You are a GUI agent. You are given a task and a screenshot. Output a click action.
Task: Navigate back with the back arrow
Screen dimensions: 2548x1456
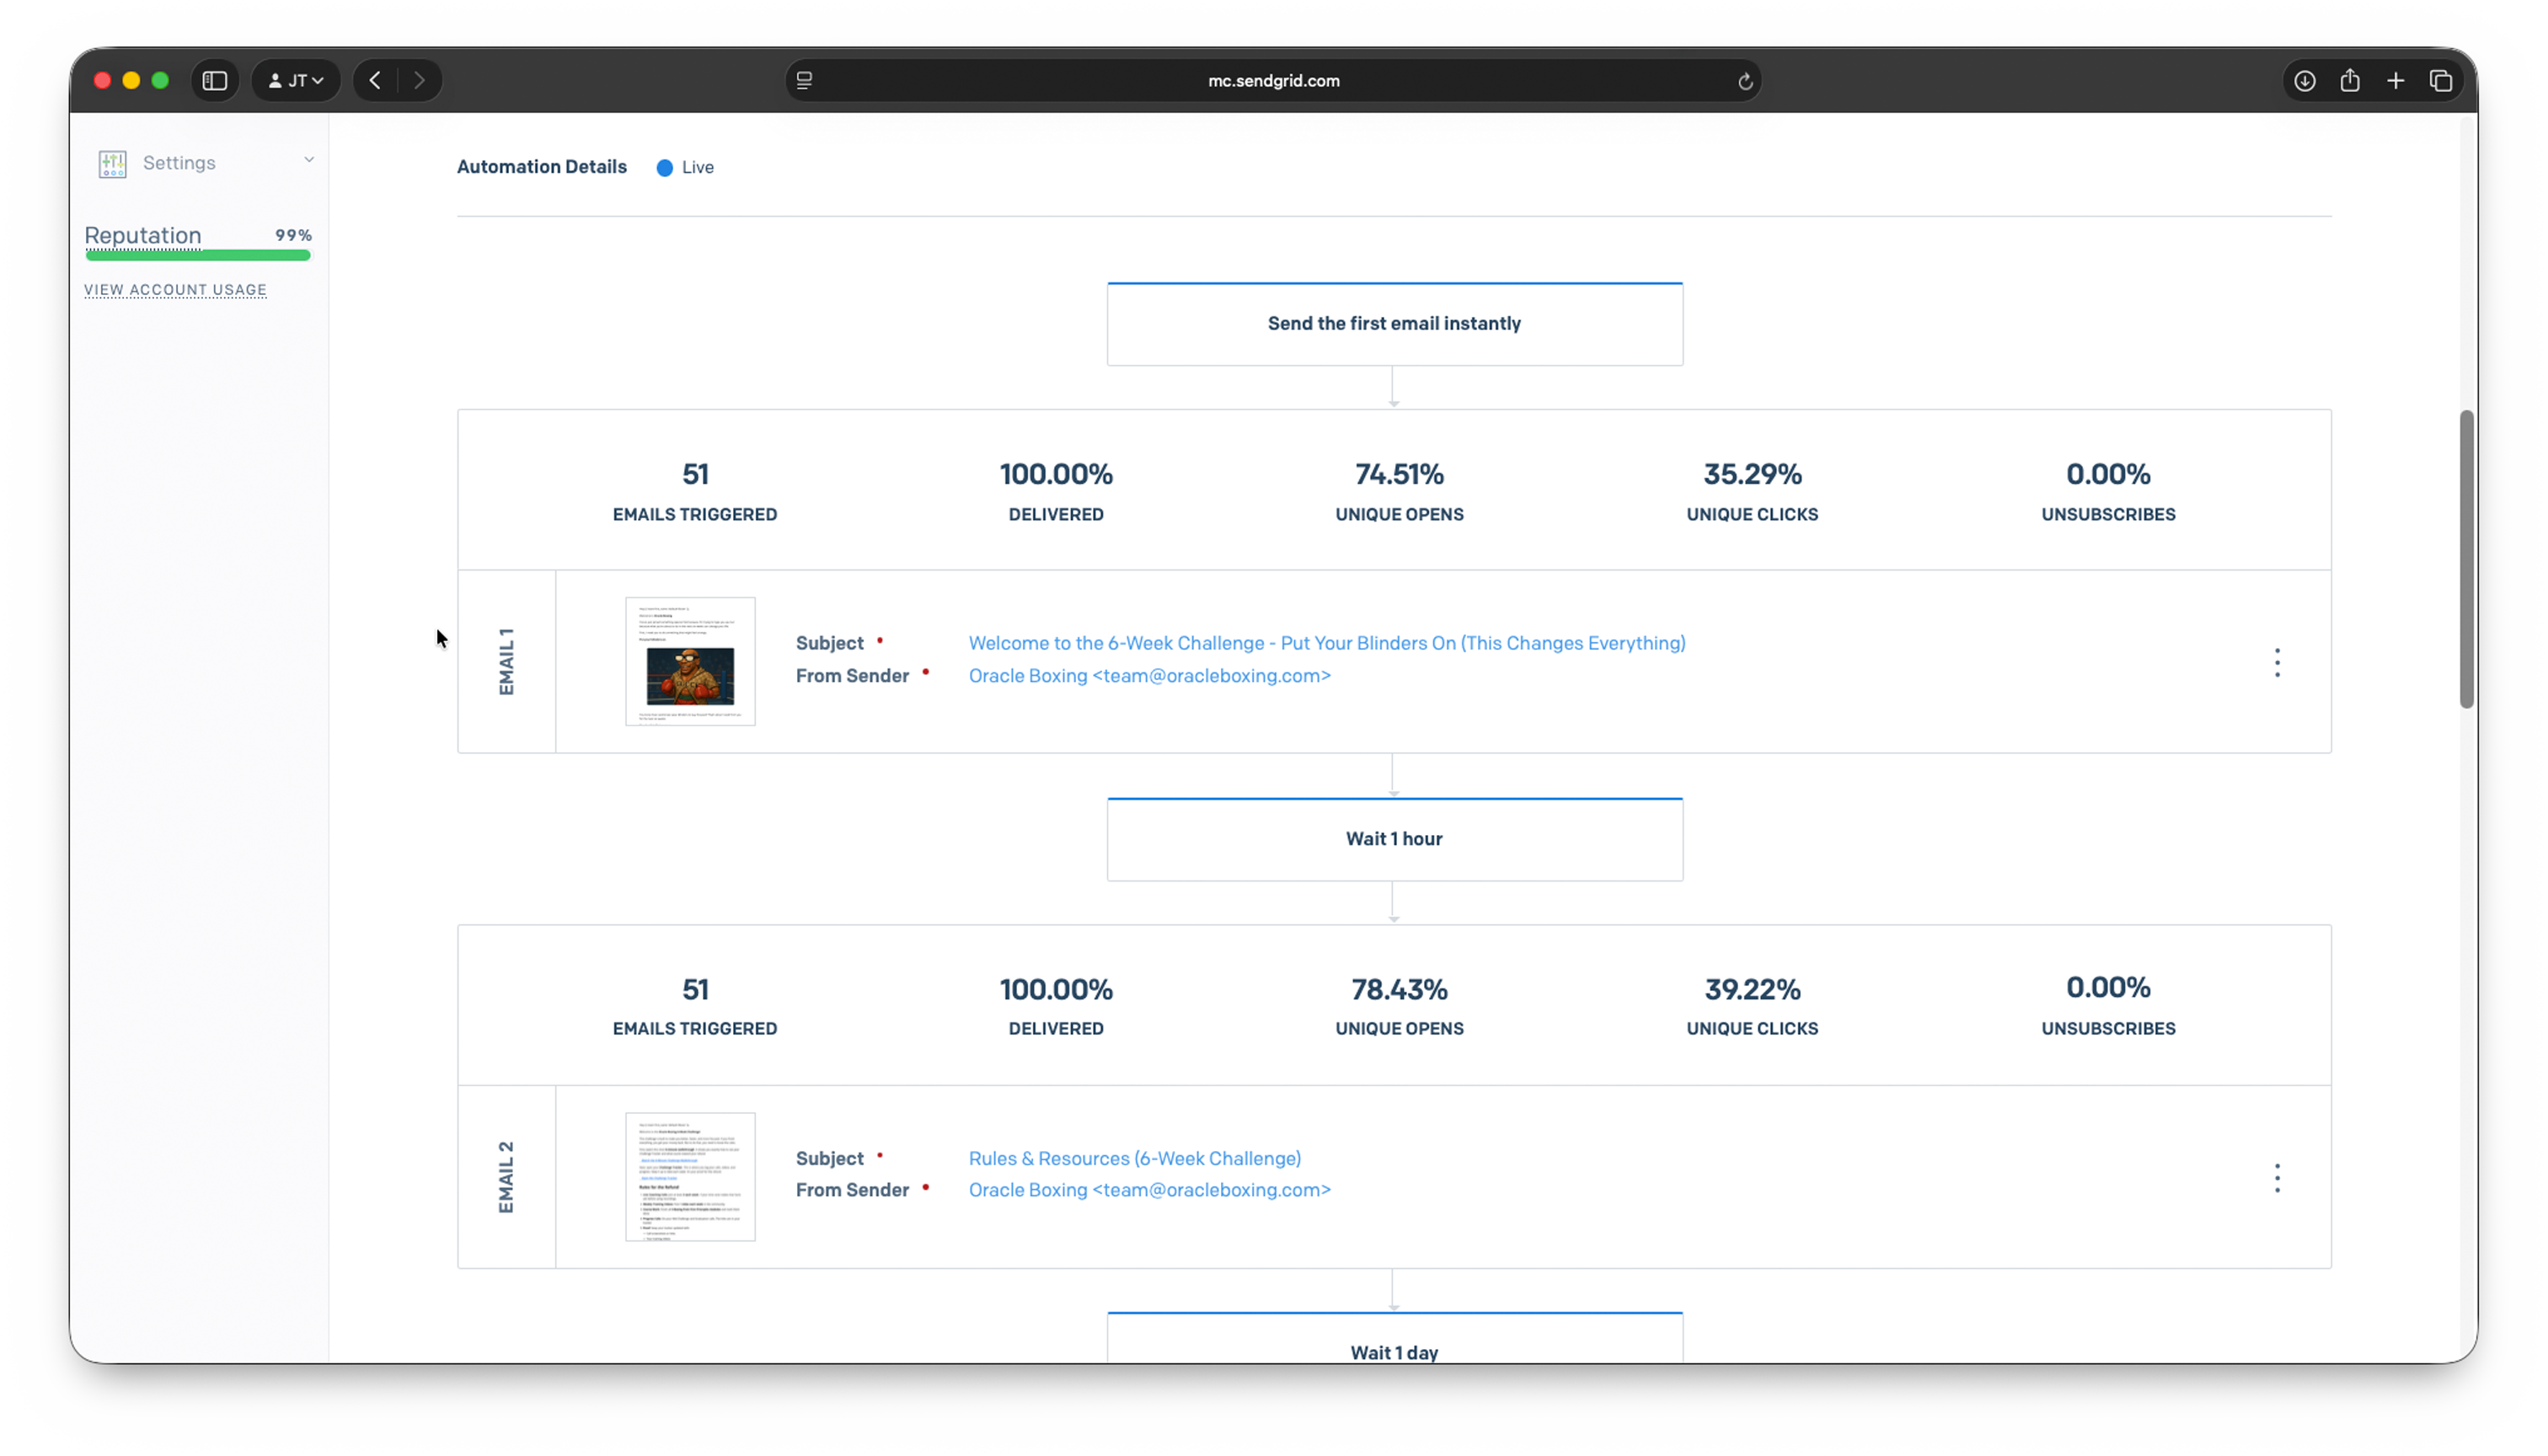[375, 80]
